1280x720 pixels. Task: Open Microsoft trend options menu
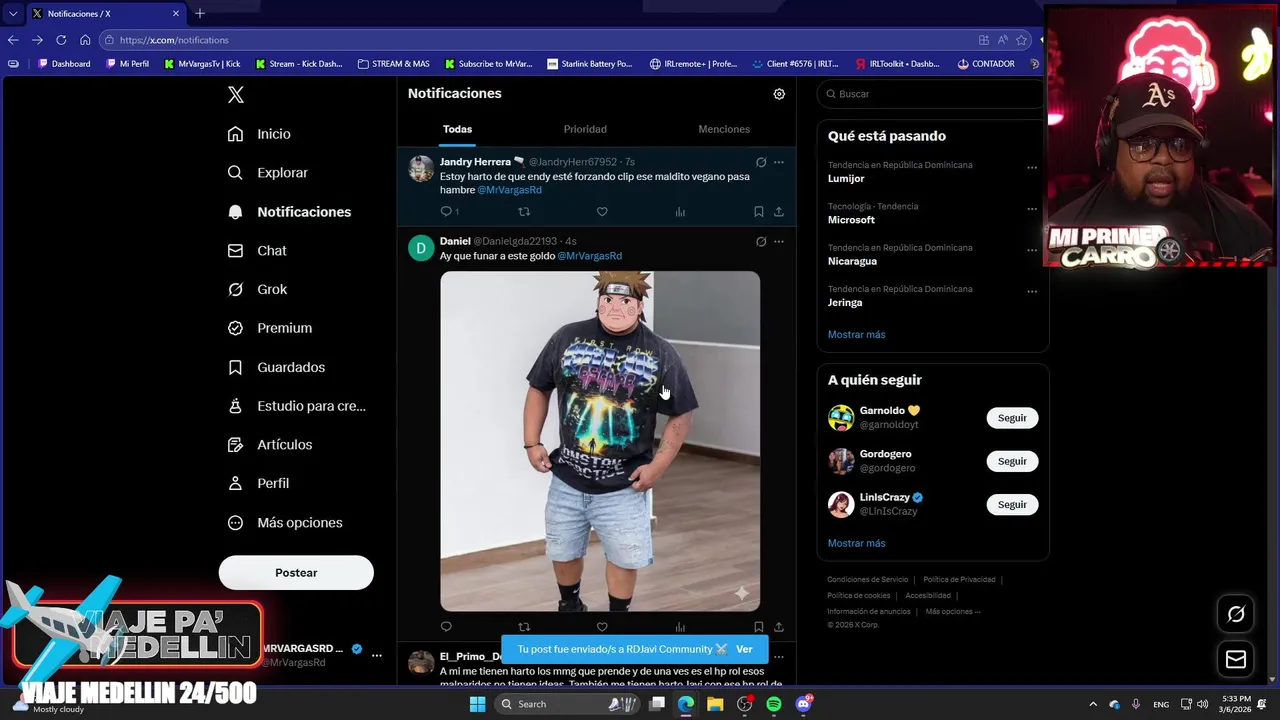[x=1032, y=209]
